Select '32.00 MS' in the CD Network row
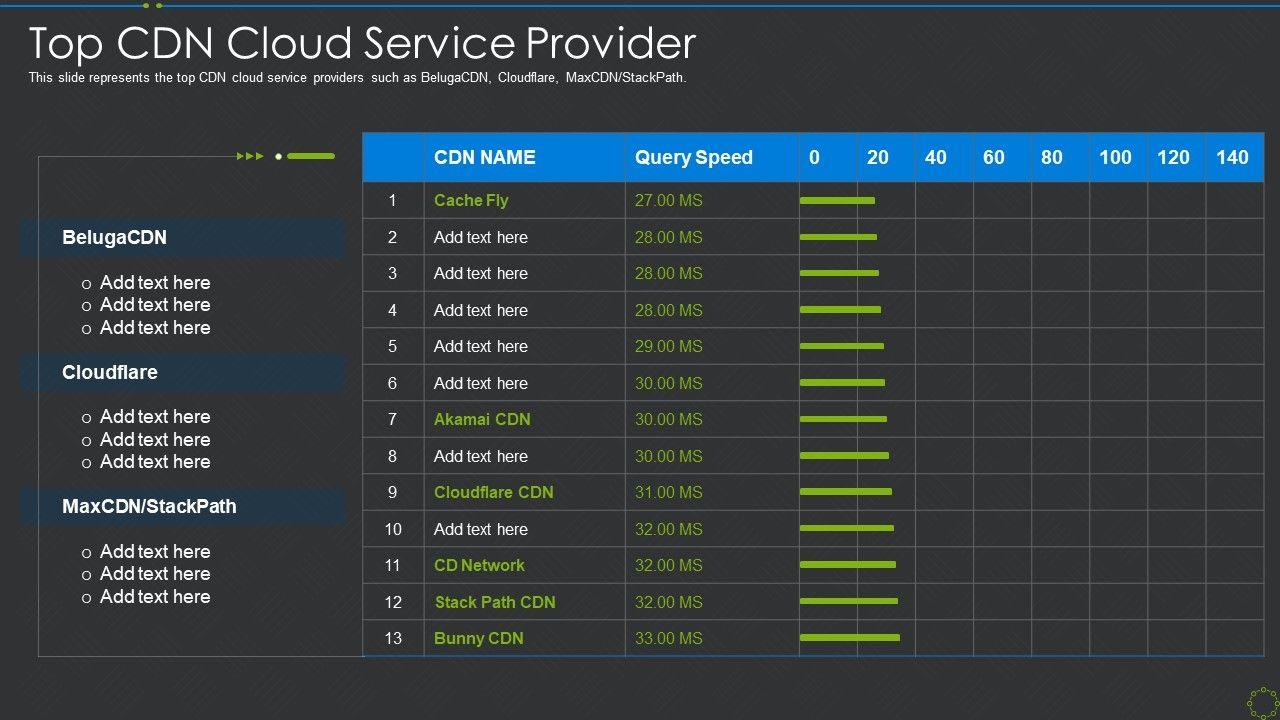1280x720 pixels. click(x=669, y=565)
